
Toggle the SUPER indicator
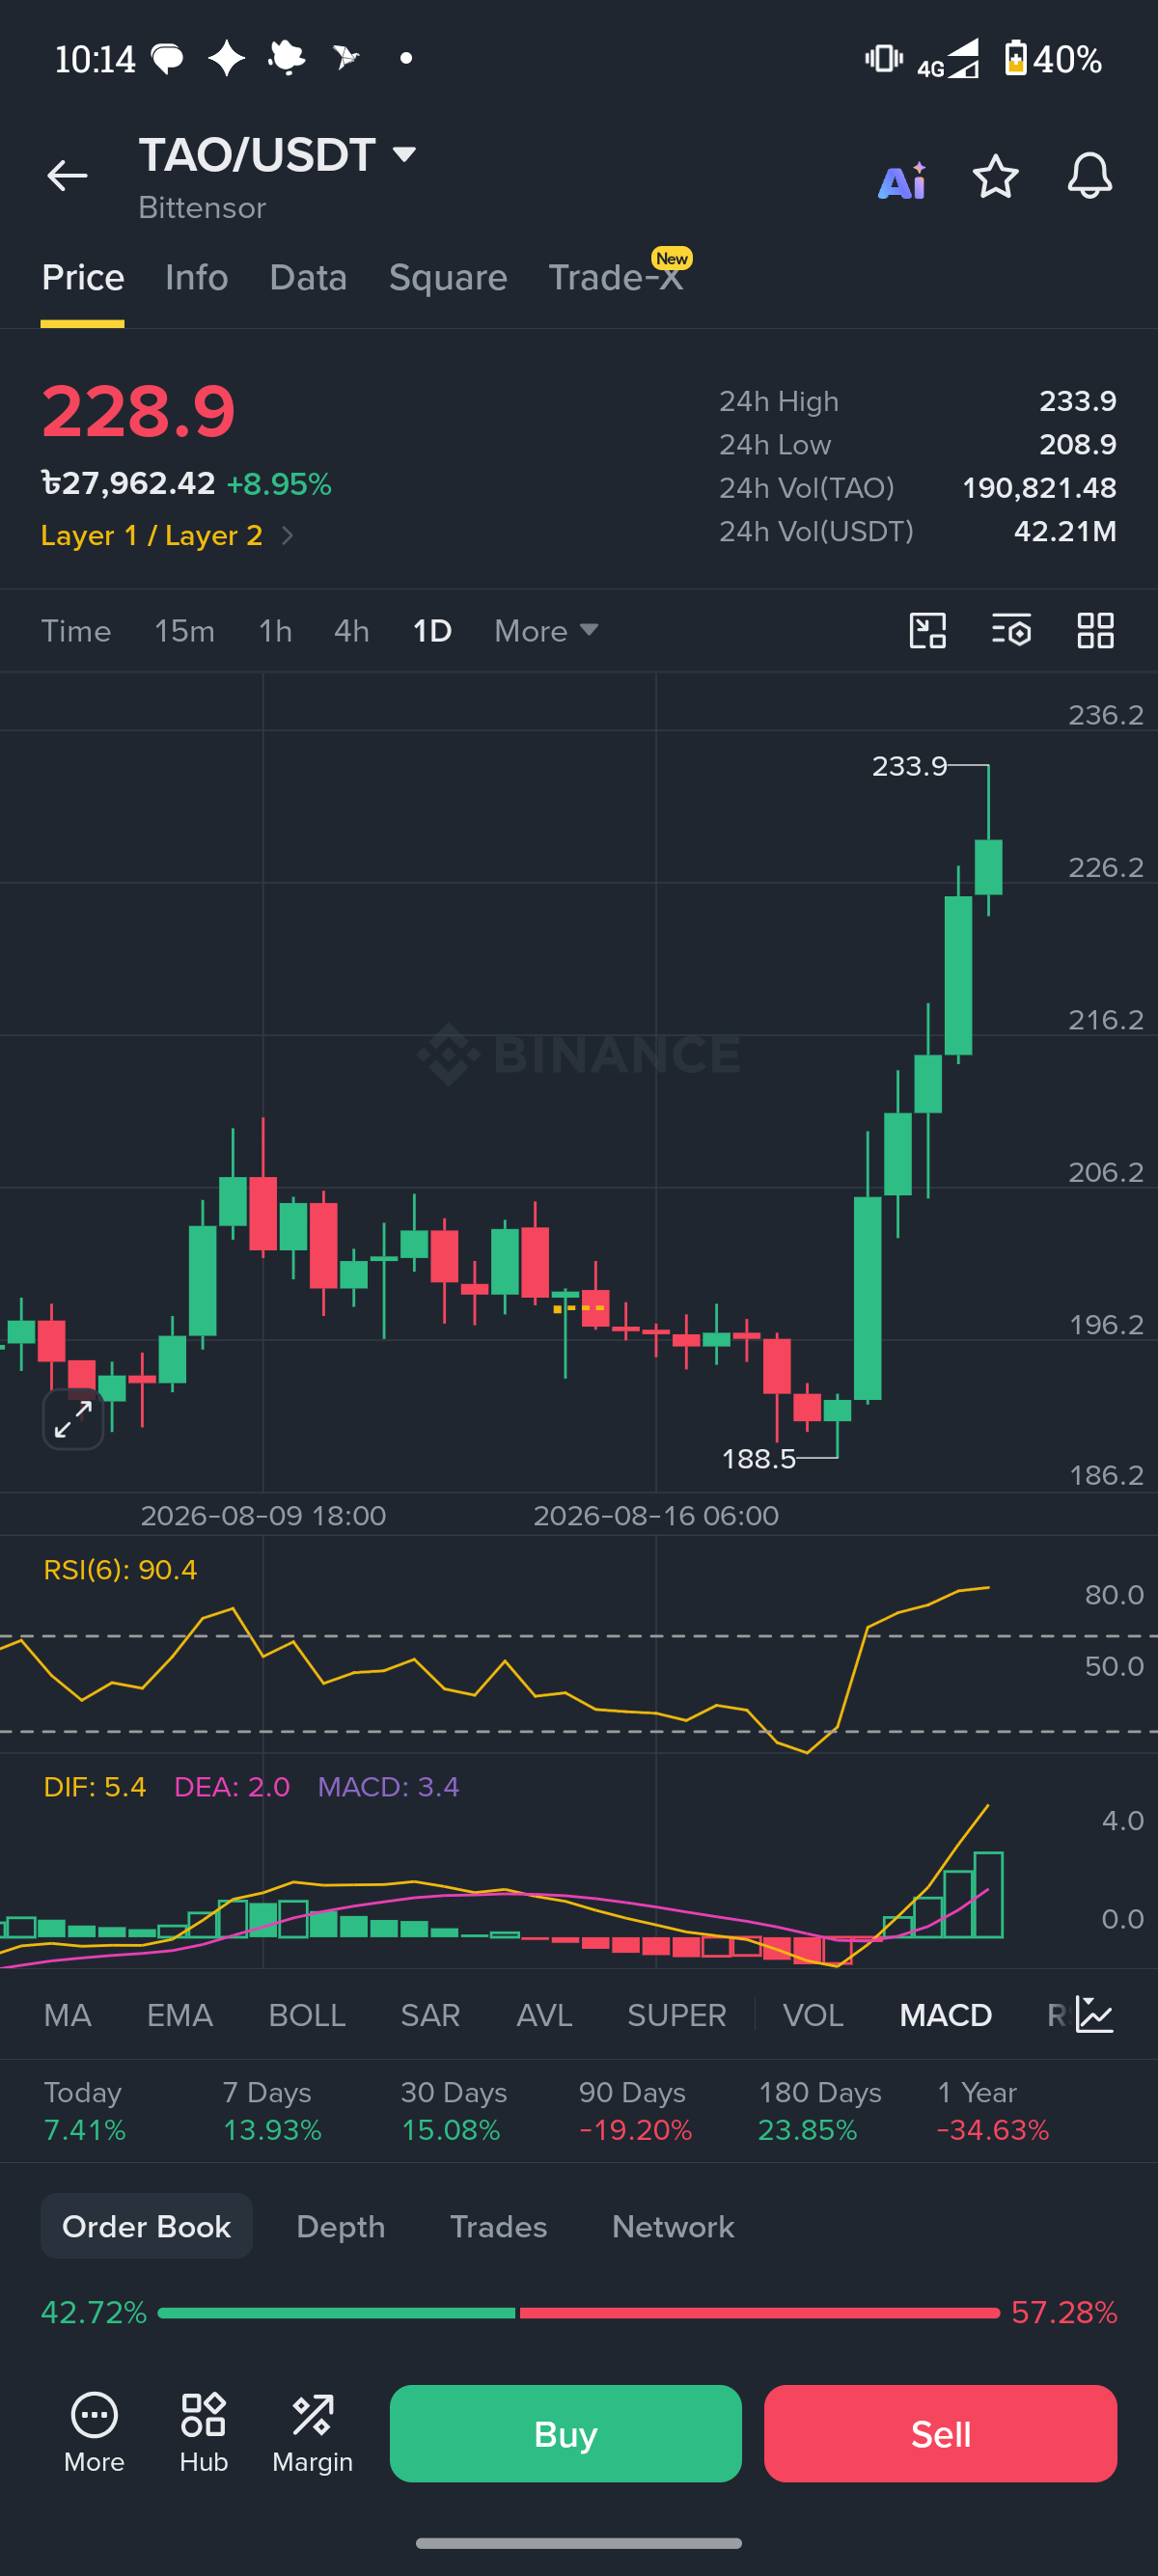point(677,2015)
